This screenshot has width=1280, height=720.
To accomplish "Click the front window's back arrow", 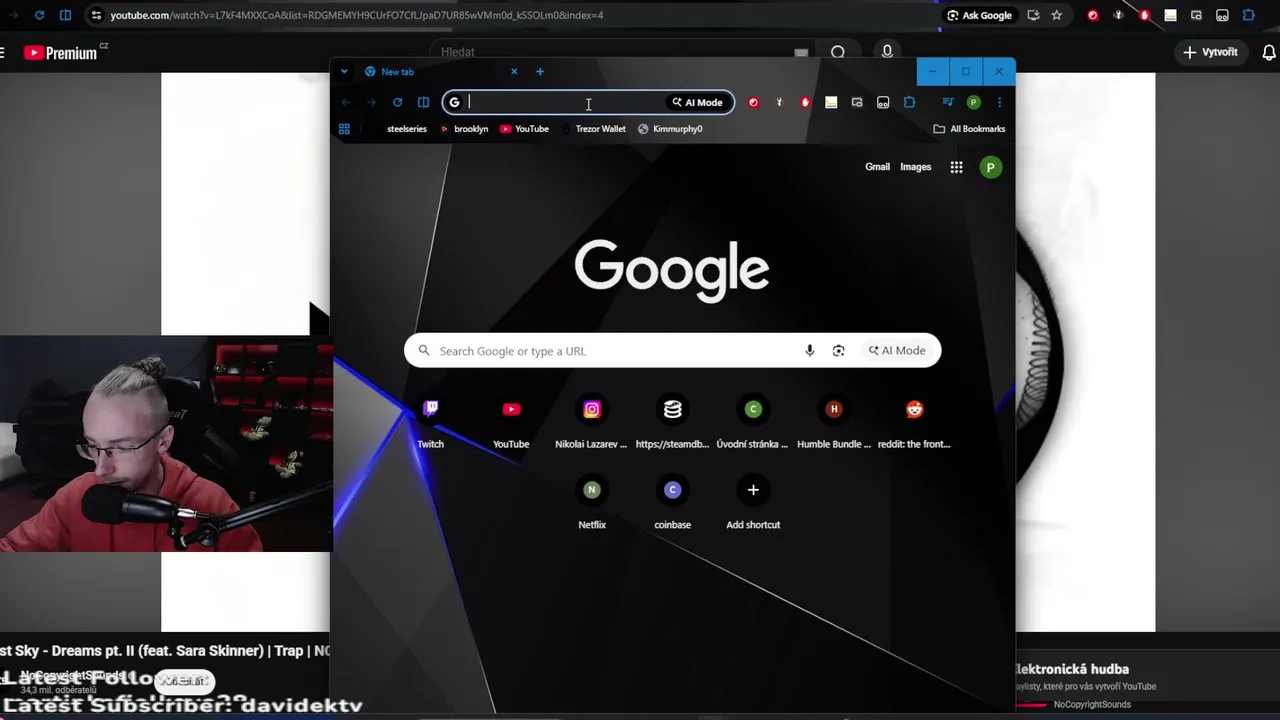I will (x=345, y=102).
